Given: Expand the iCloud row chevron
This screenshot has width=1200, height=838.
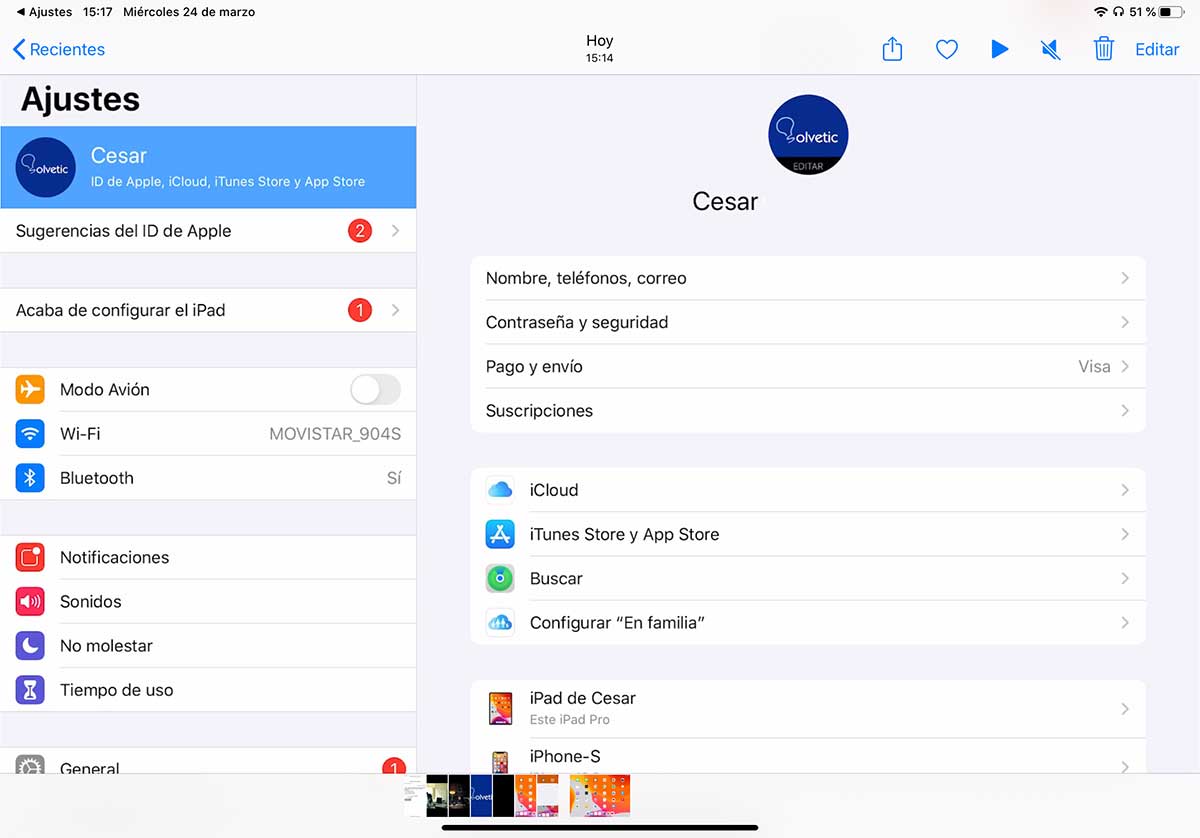Looking at the screenshot, I should 1125,490.
